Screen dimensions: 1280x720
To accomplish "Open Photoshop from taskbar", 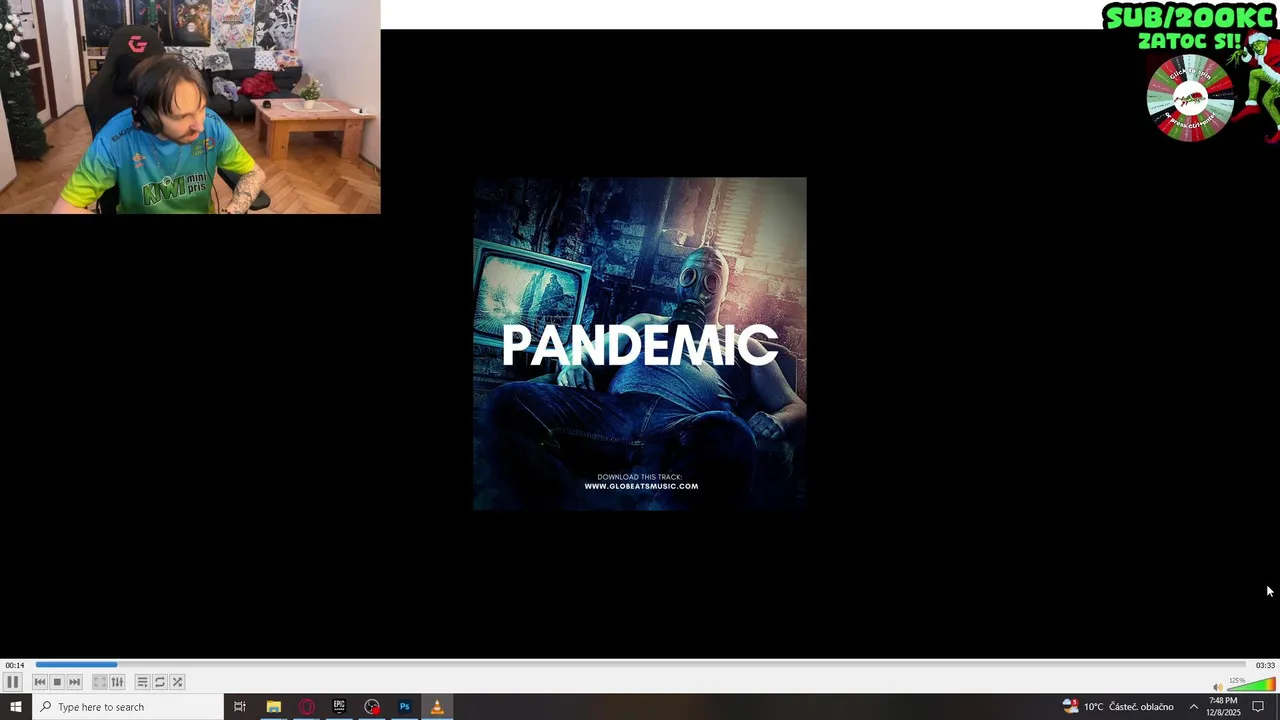I will pyautogui.click(x=405, y=707).
